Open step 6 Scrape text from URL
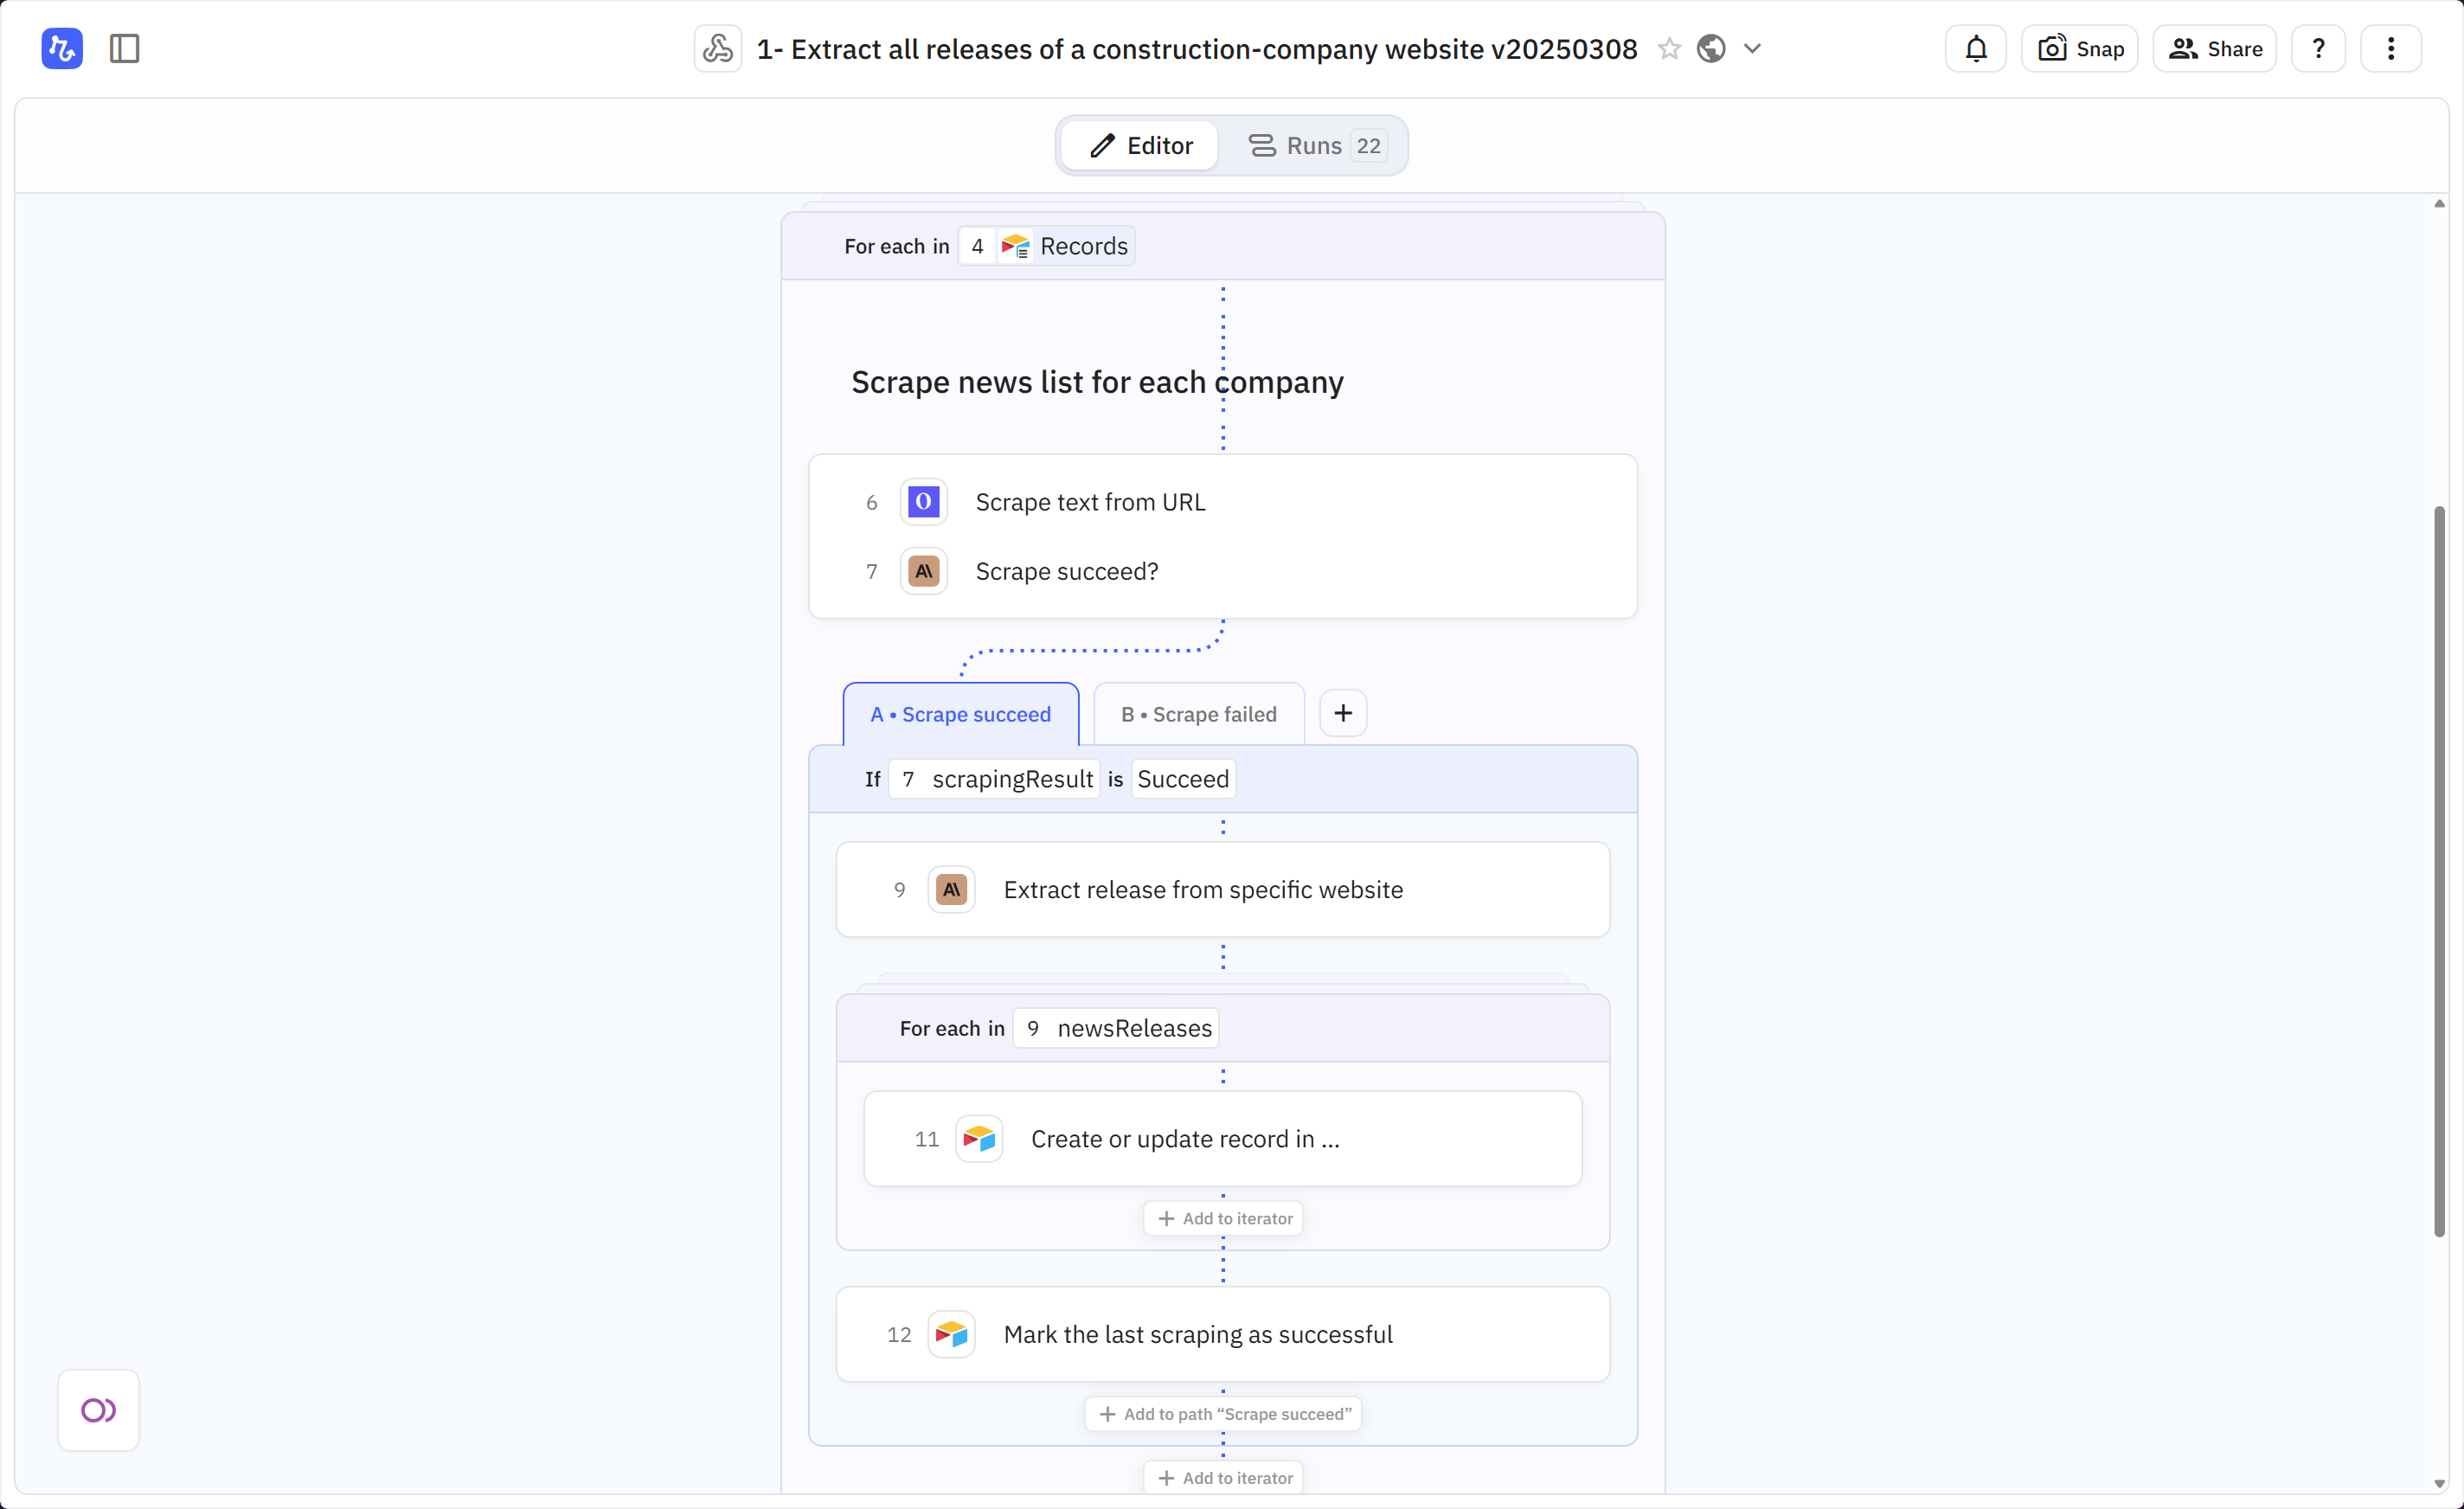The image size is (2464, 1509). coord(1222,502)
